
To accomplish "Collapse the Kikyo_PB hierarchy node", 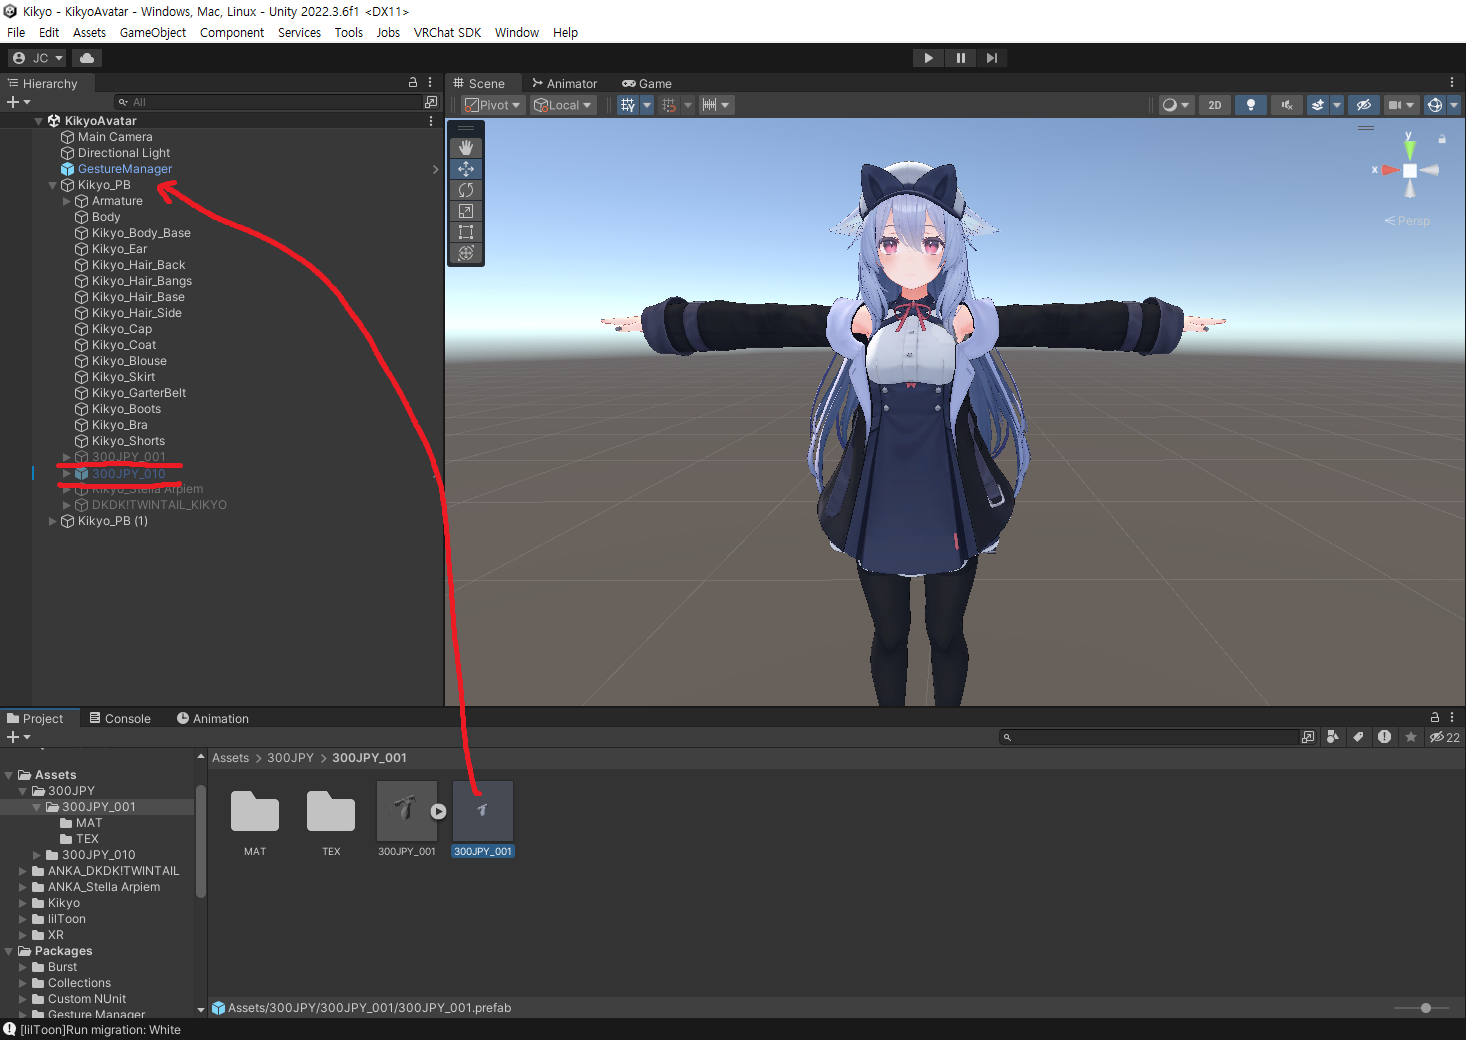I will point(53,185).
